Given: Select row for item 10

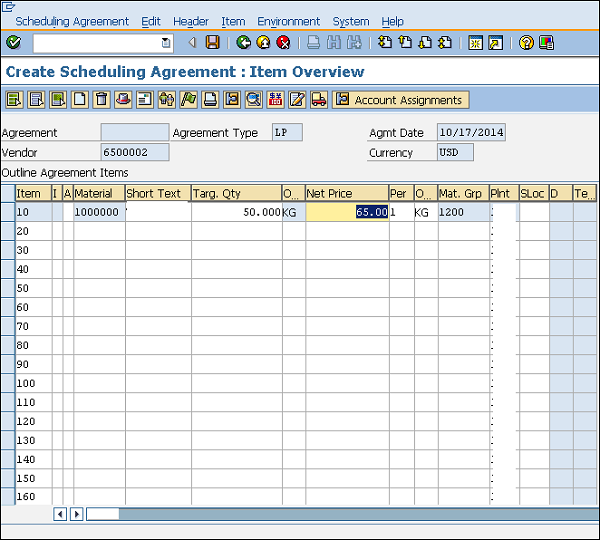Looking at the screenshot, I should (7, 212).
